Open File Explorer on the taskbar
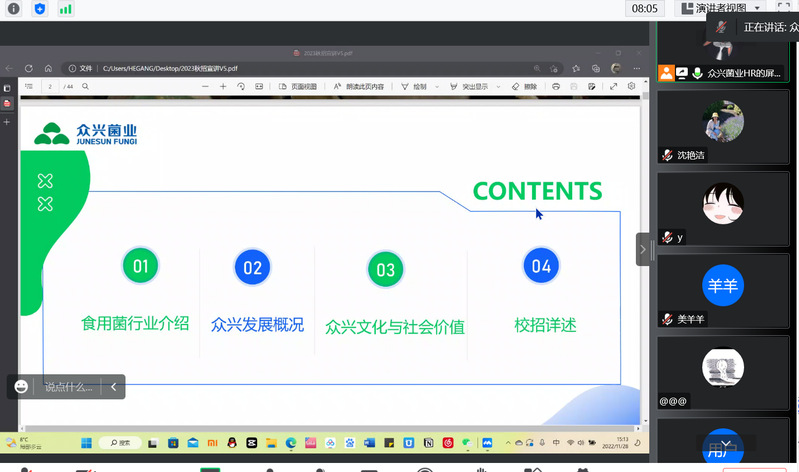 [x=271, y=443]
